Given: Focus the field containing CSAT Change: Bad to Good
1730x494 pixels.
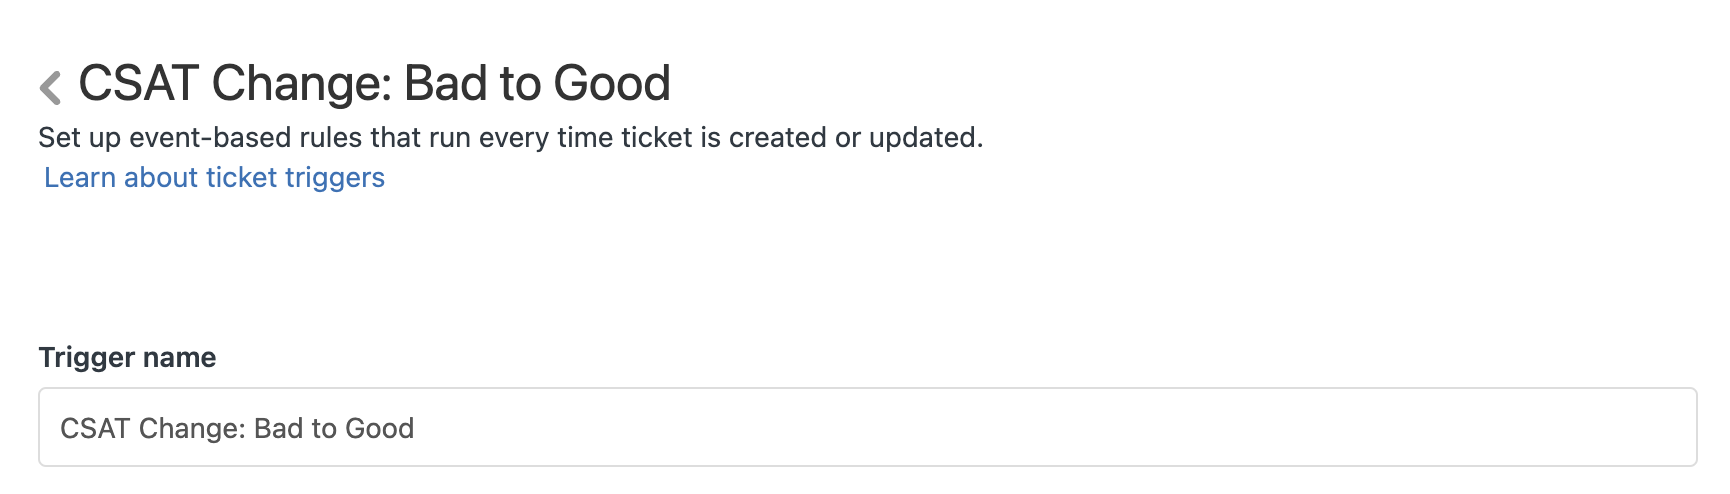Looking at the screenshot, I should (x=867, y=427).
